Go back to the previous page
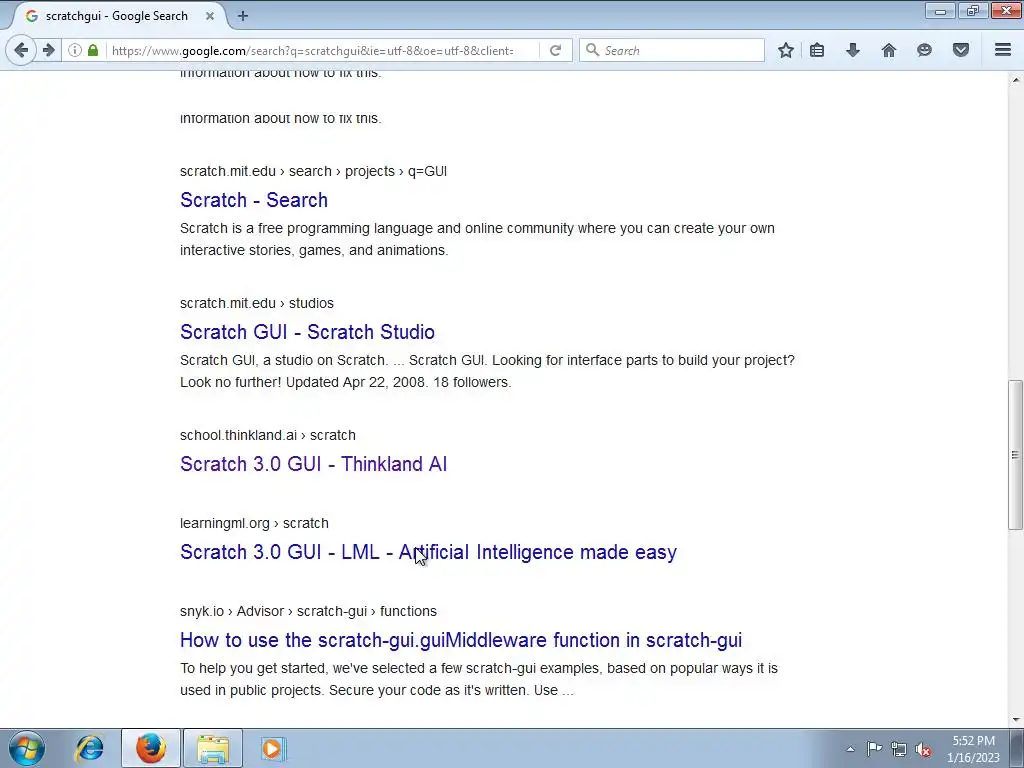Screen dimensions: 1024x768 [21, 50]
